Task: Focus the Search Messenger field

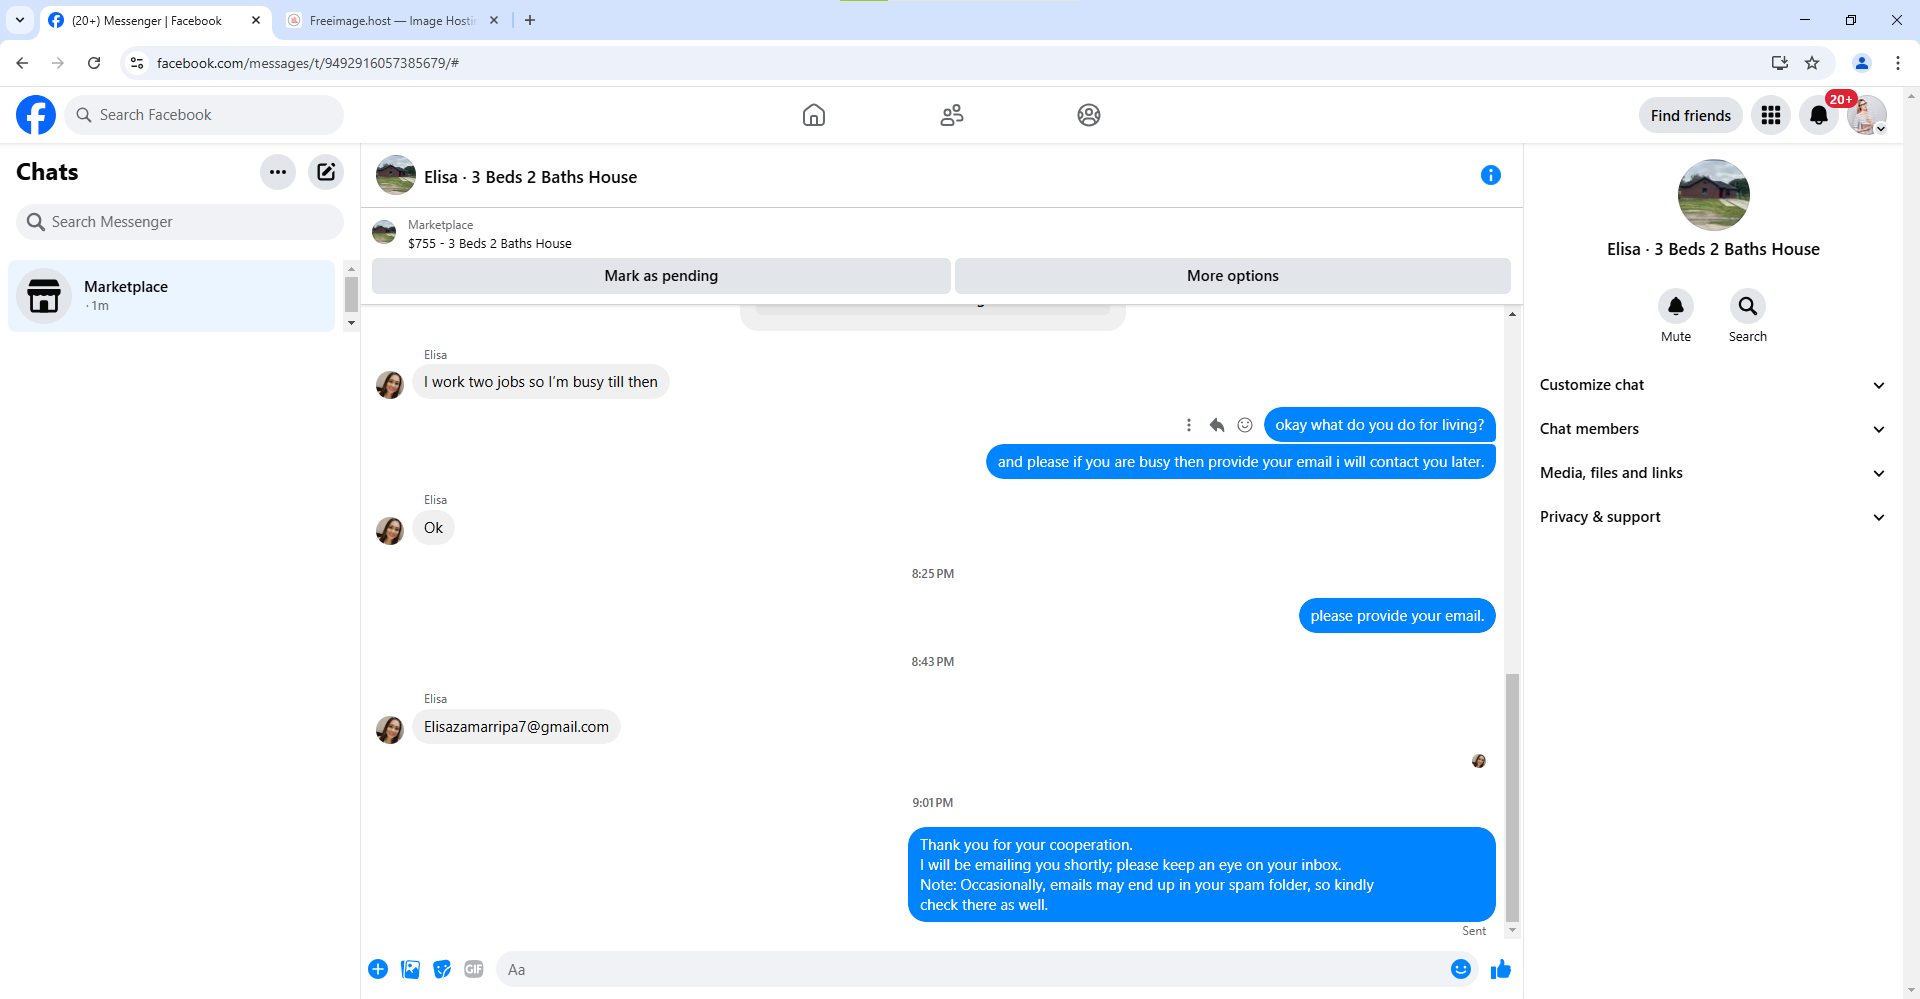Action: click(180, 222)
